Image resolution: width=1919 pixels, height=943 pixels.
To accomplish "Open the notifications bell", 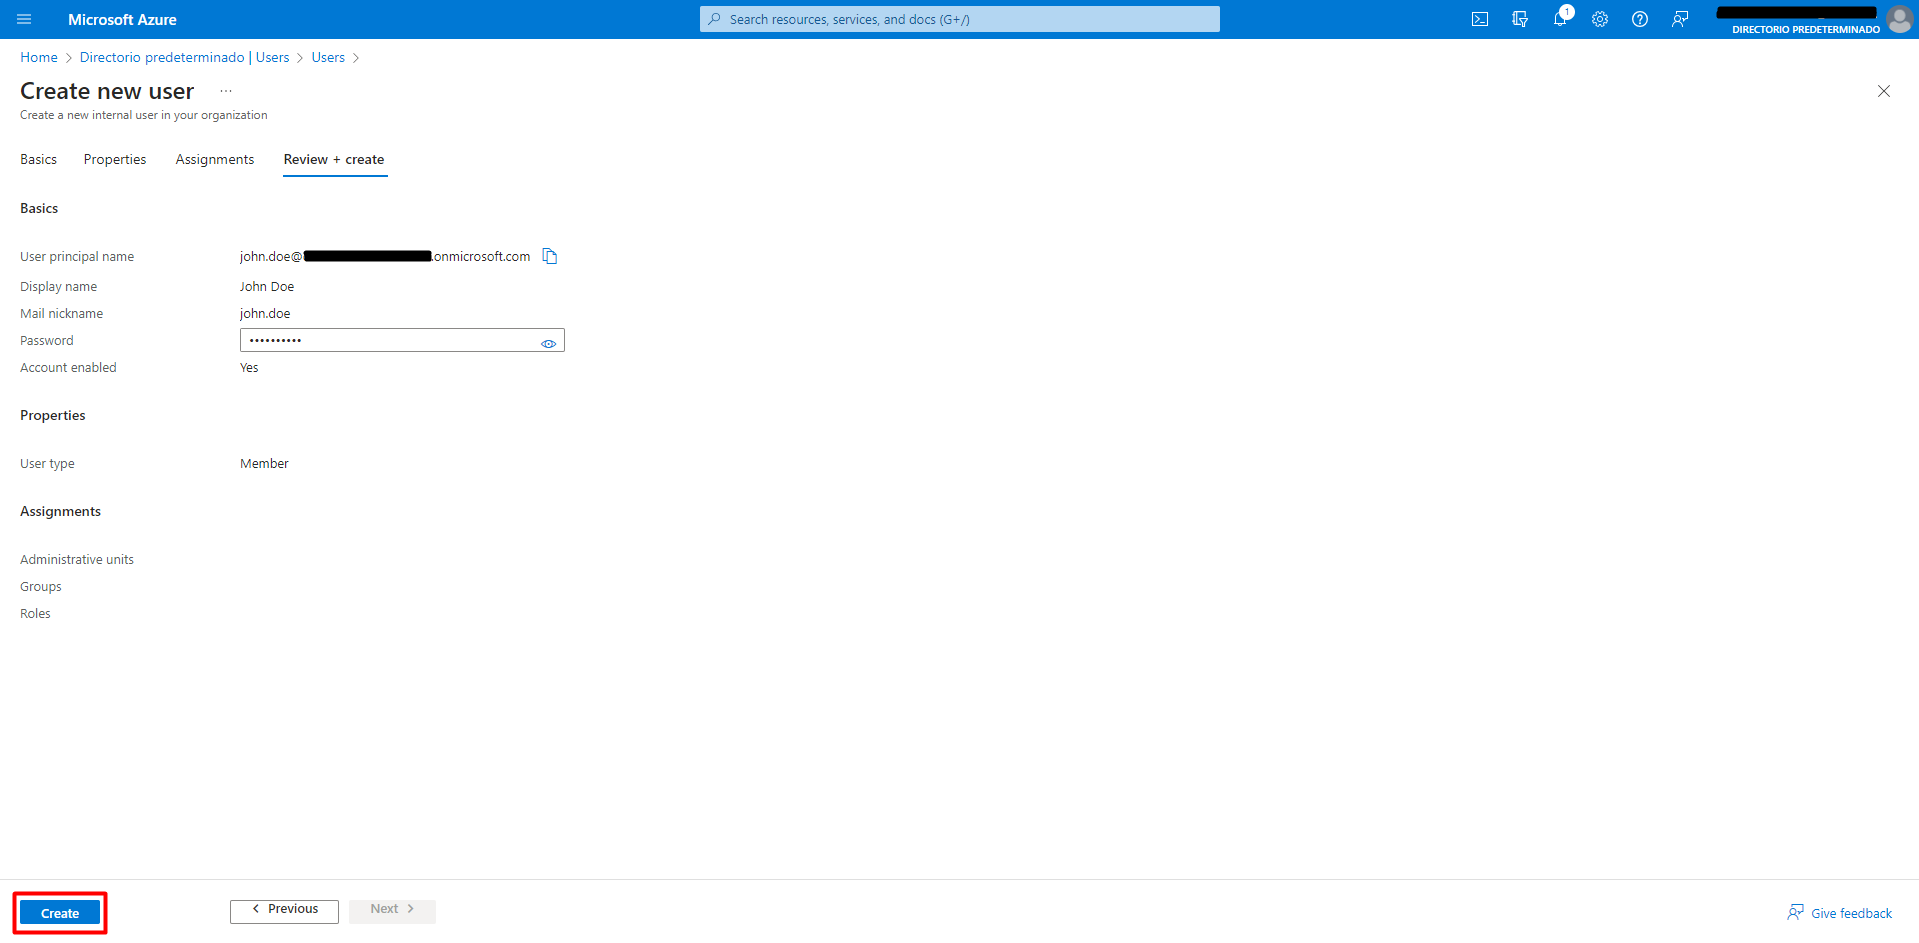I will click(x=1560, y=19).
